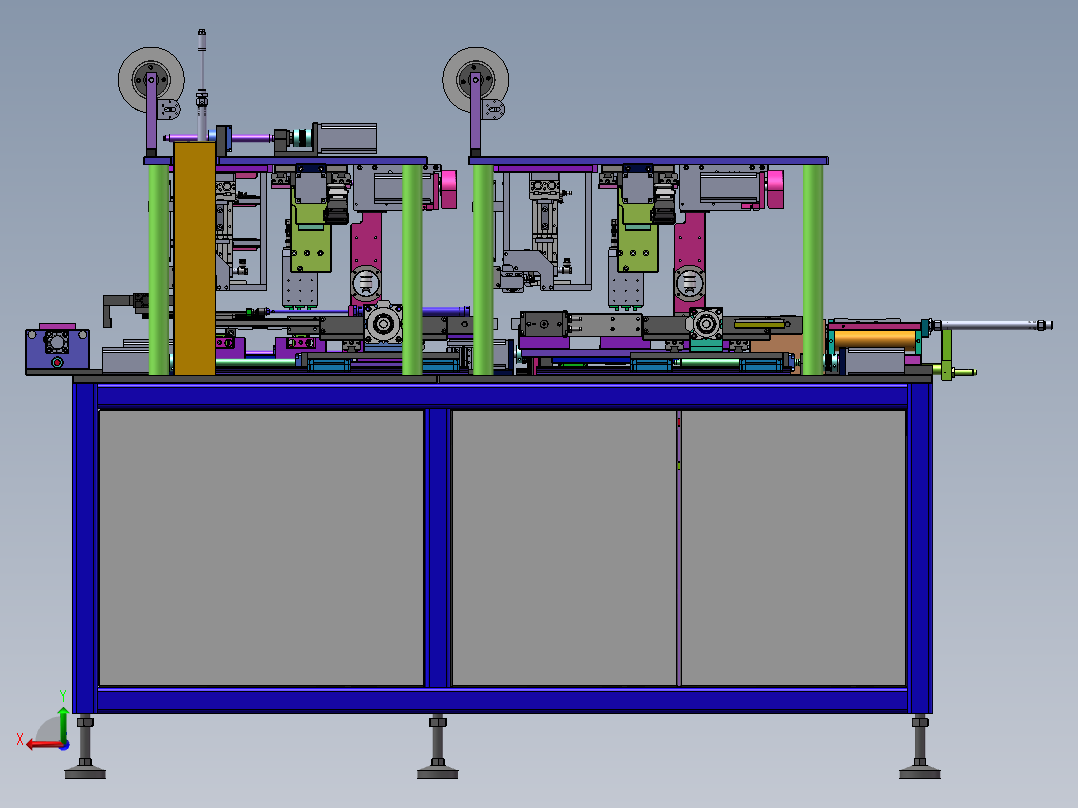Select the pink knob on right station
Screen dimensions: 1078x808
[775, 189]
